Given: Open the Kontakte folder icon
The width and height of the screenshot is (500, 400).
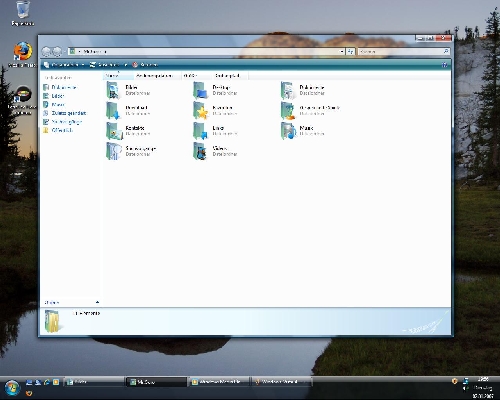Looking at the screenshot, I should [x=113, y=131].
